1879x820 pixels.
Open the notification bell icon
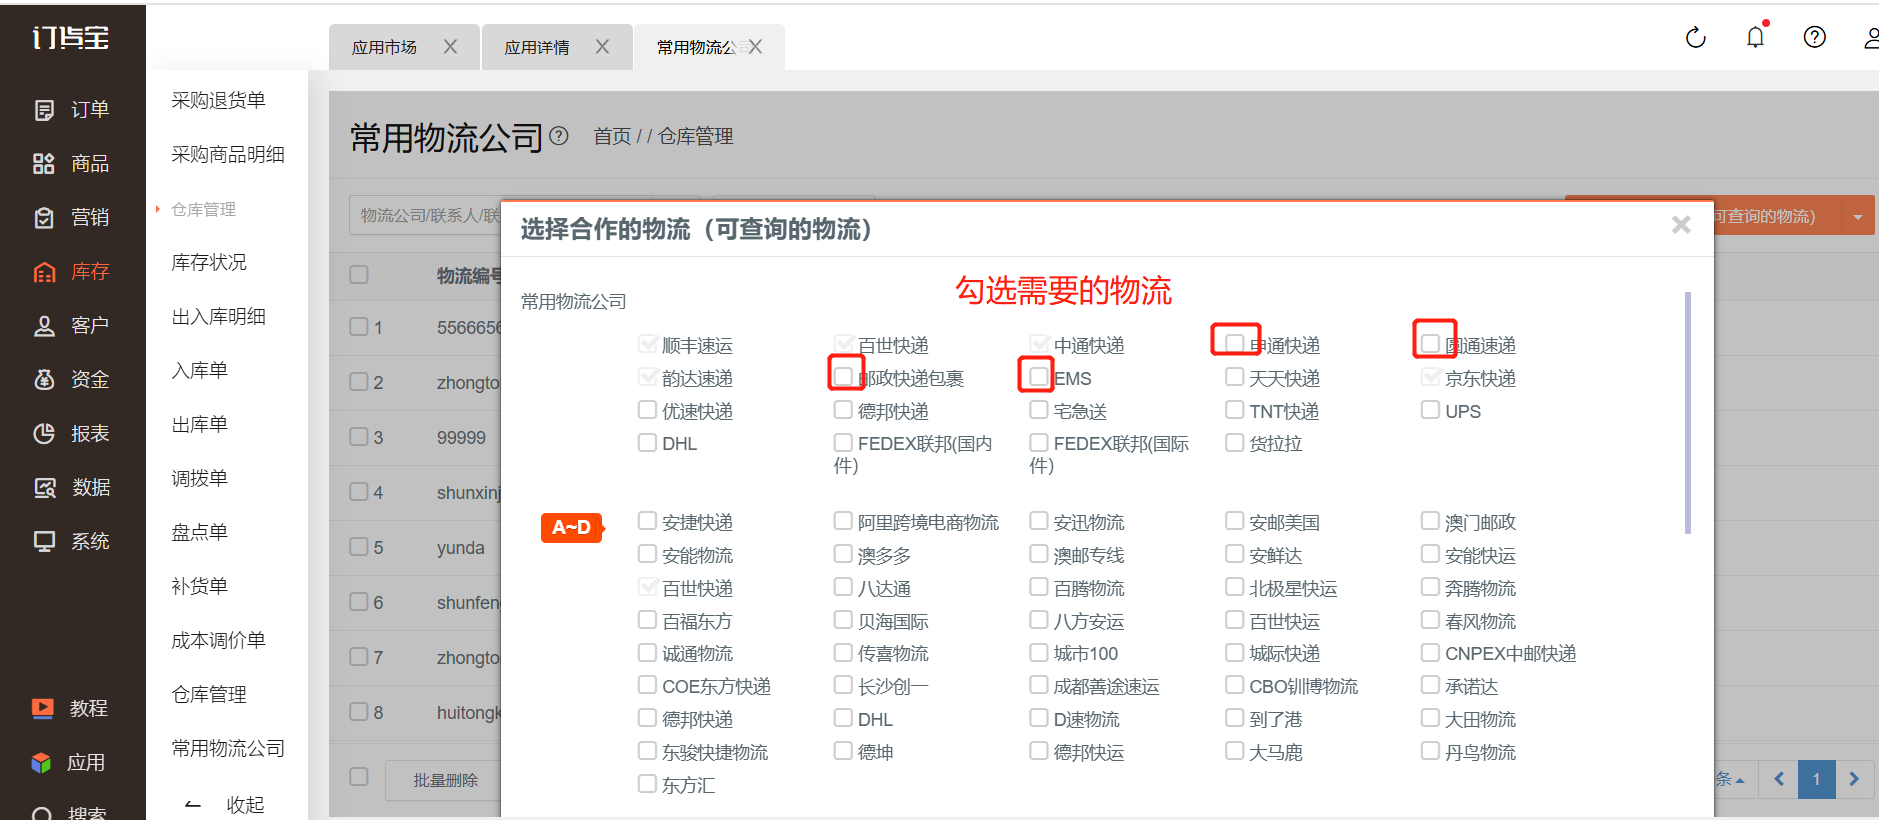click(1755, 38)
